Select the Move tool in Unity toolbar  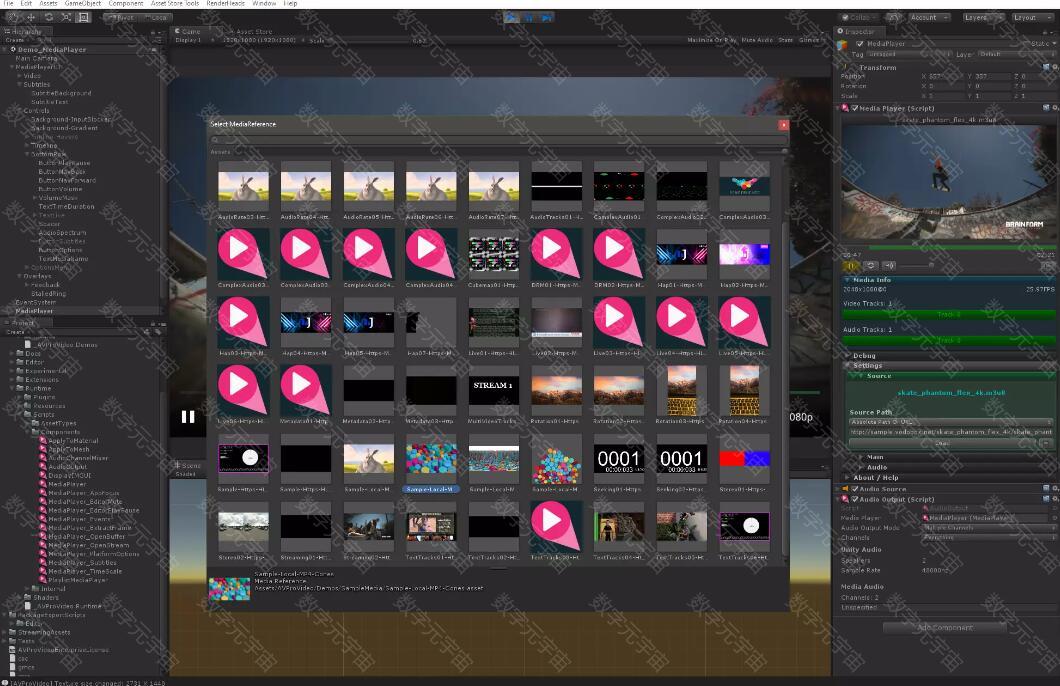point(31,17)
